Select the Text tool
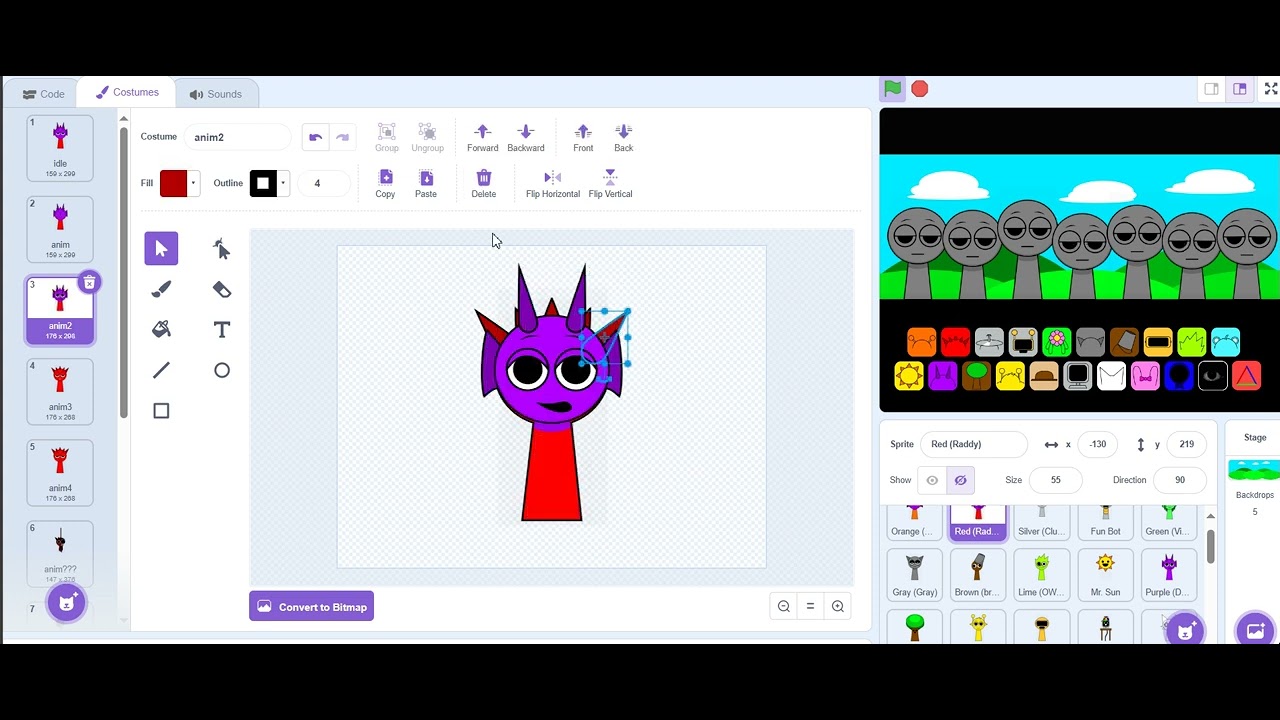Image resolution: width=1280 pixels, height=720 pixels. pos(222,330)
